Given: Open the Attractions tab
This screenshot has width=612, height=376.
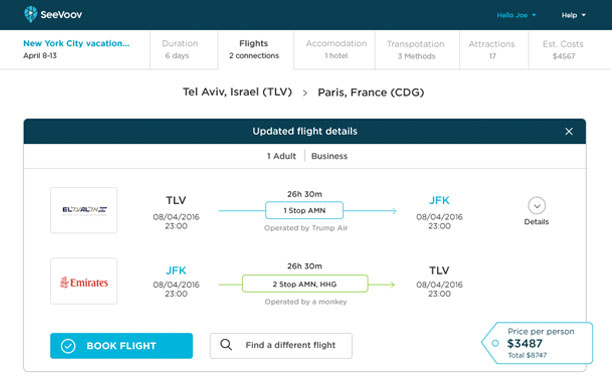Looking at the screenshot, I should [x=492, y=50].
